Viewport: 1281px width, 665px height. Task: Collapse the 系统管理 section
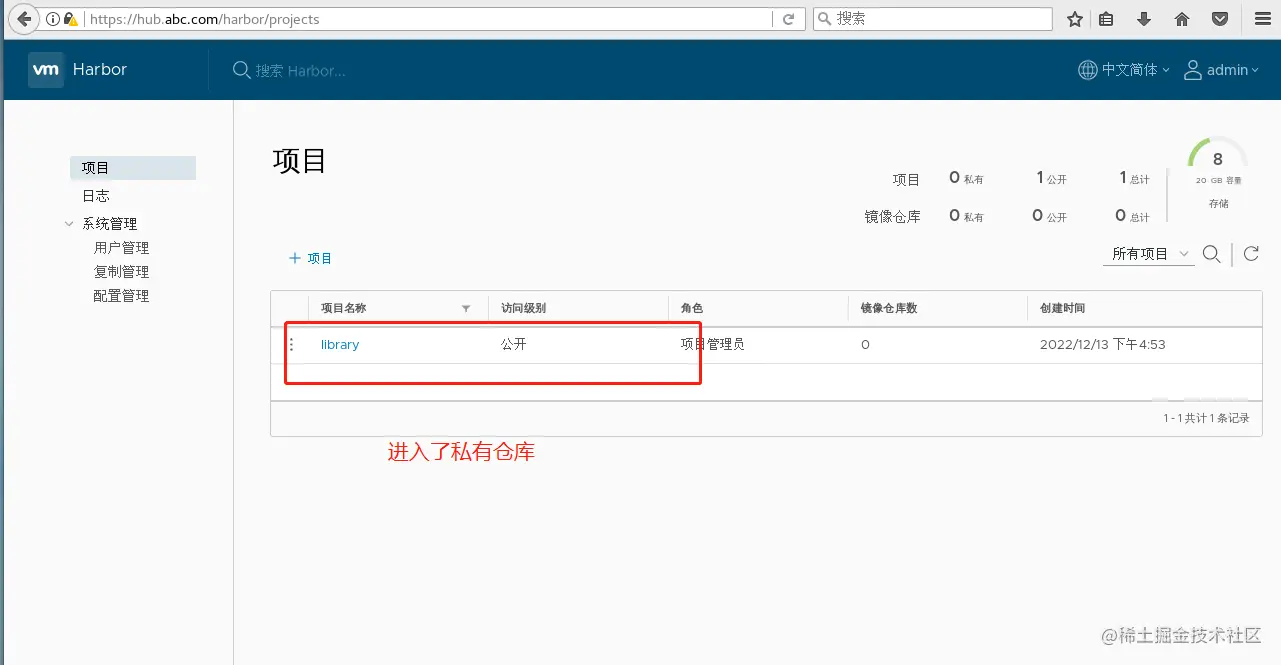click(x=67, y=223)
